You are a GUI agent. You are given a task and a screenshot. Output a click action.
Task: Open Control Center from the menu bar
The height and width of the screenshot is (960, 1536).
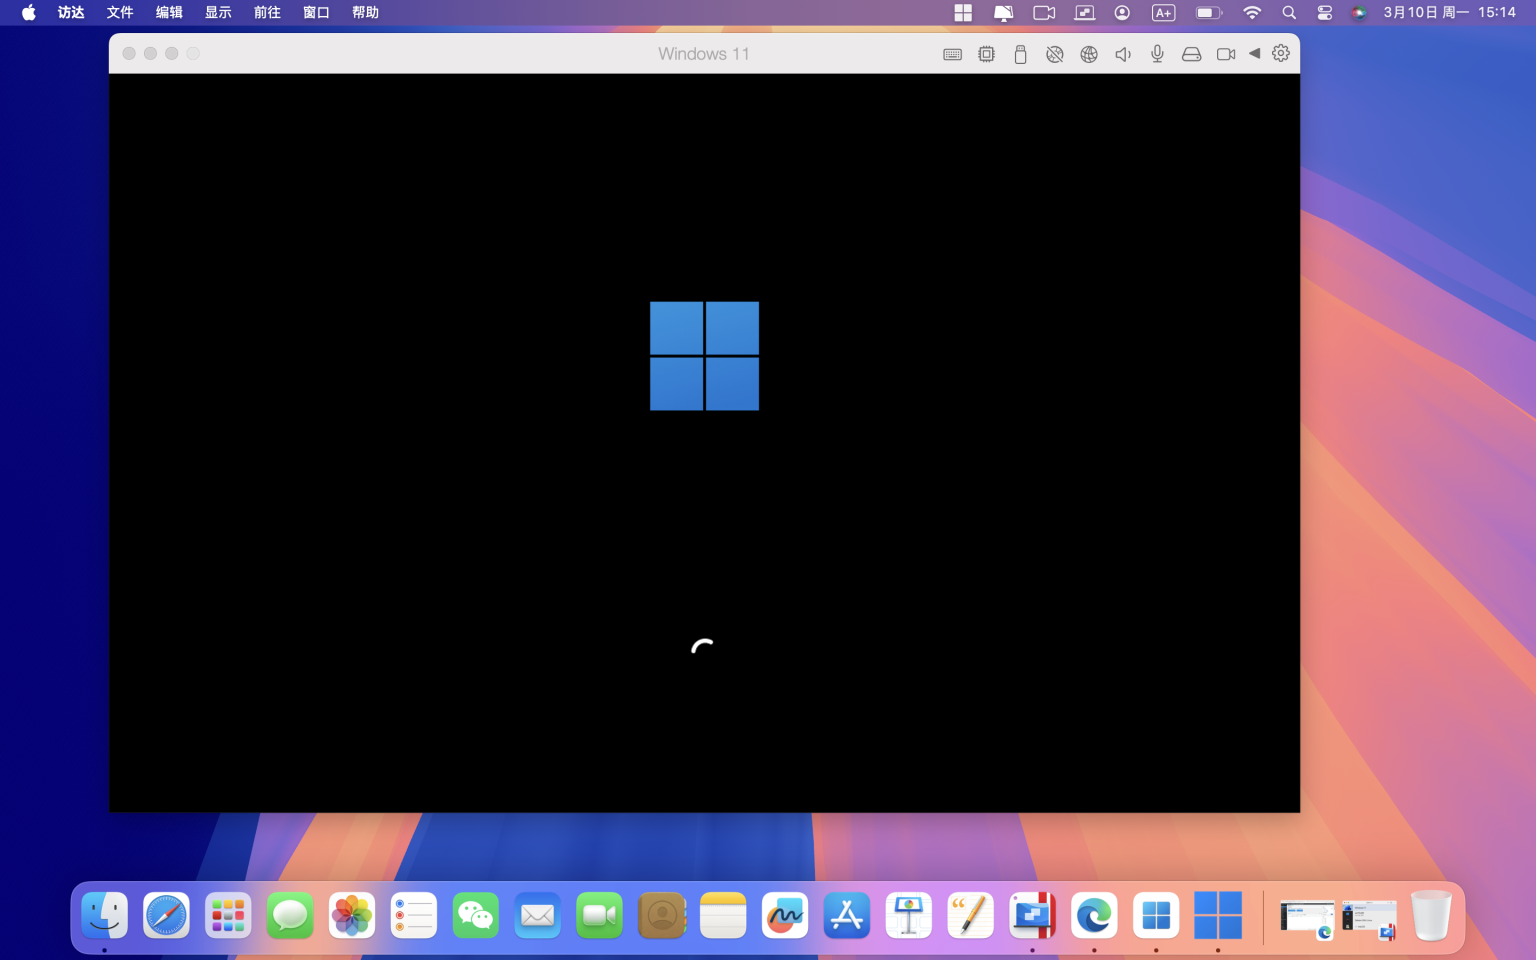(1324, 12)
